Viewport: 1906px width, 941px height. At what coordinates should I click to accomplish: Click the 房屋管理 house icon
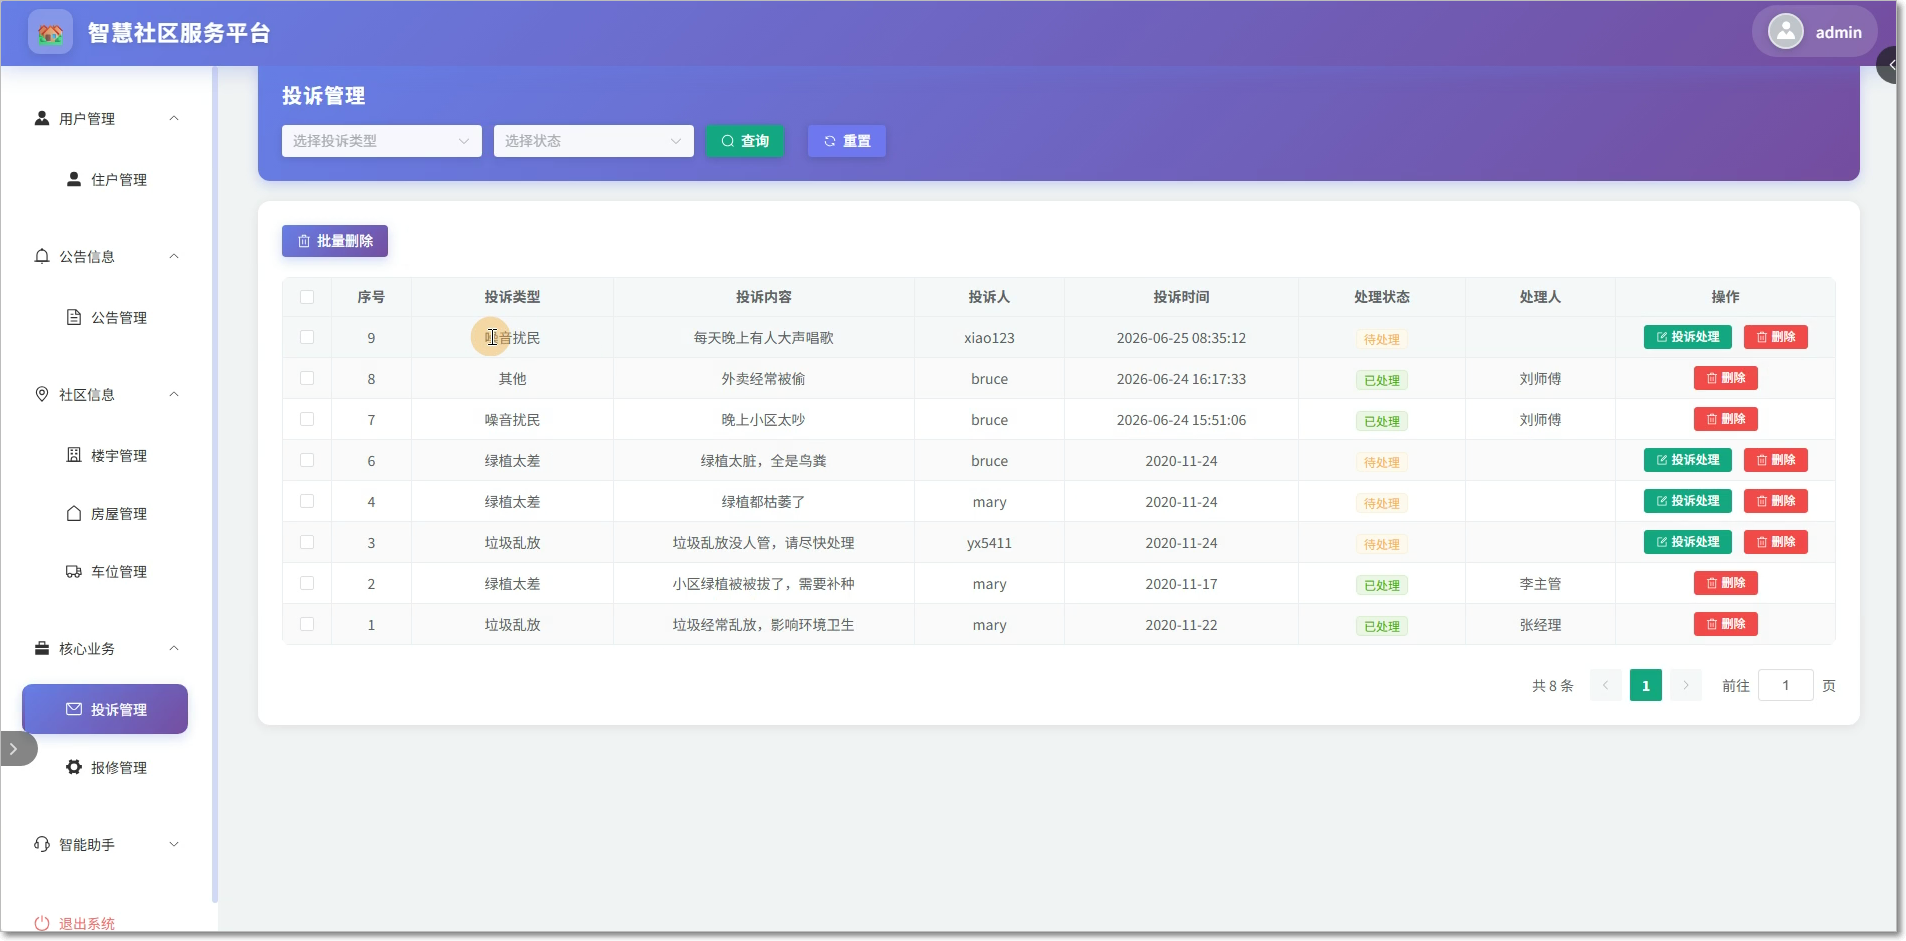[74, 513]
